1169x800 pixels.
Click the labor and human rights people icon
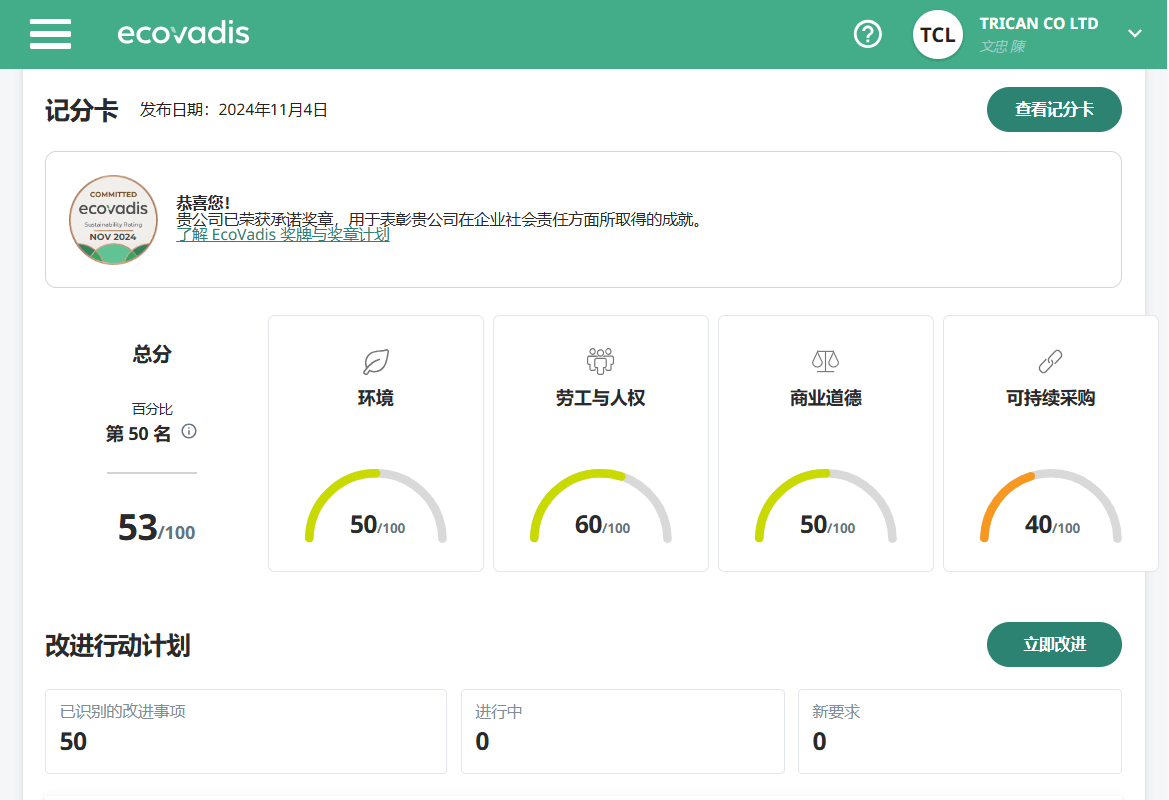[600, 361]
